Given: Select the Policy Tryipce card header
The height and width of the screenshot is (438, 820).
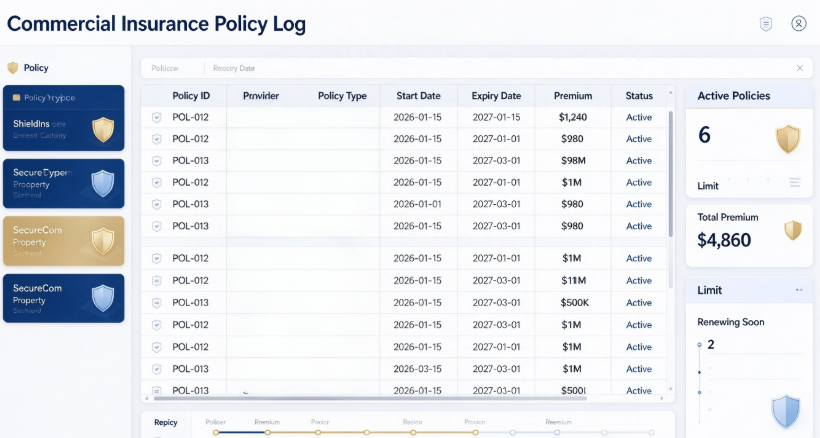Looking at the screenshot, I should (64, 98).
